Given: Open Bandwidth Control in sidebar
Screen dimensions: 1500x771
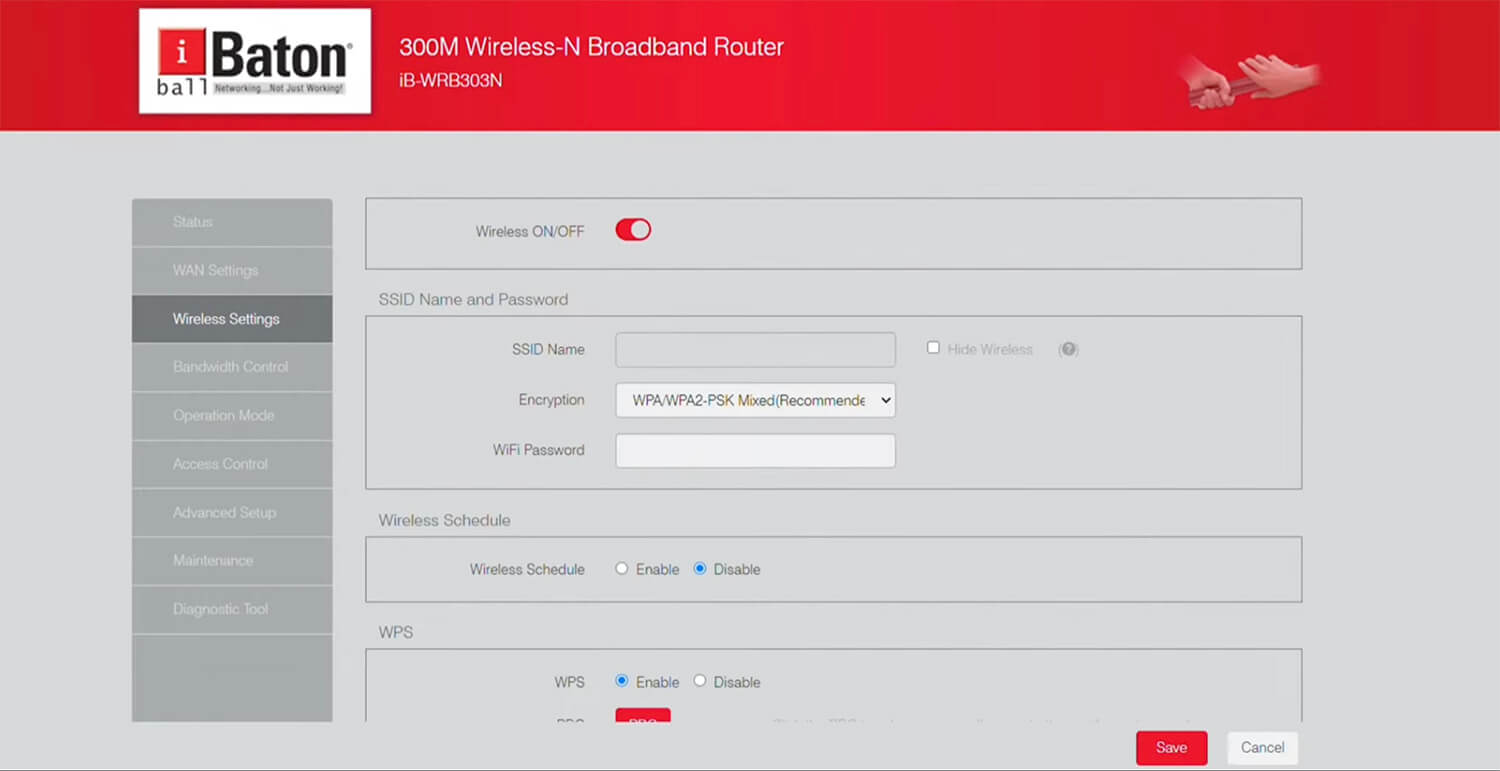Looking at the screenshot, I should 232,367.
